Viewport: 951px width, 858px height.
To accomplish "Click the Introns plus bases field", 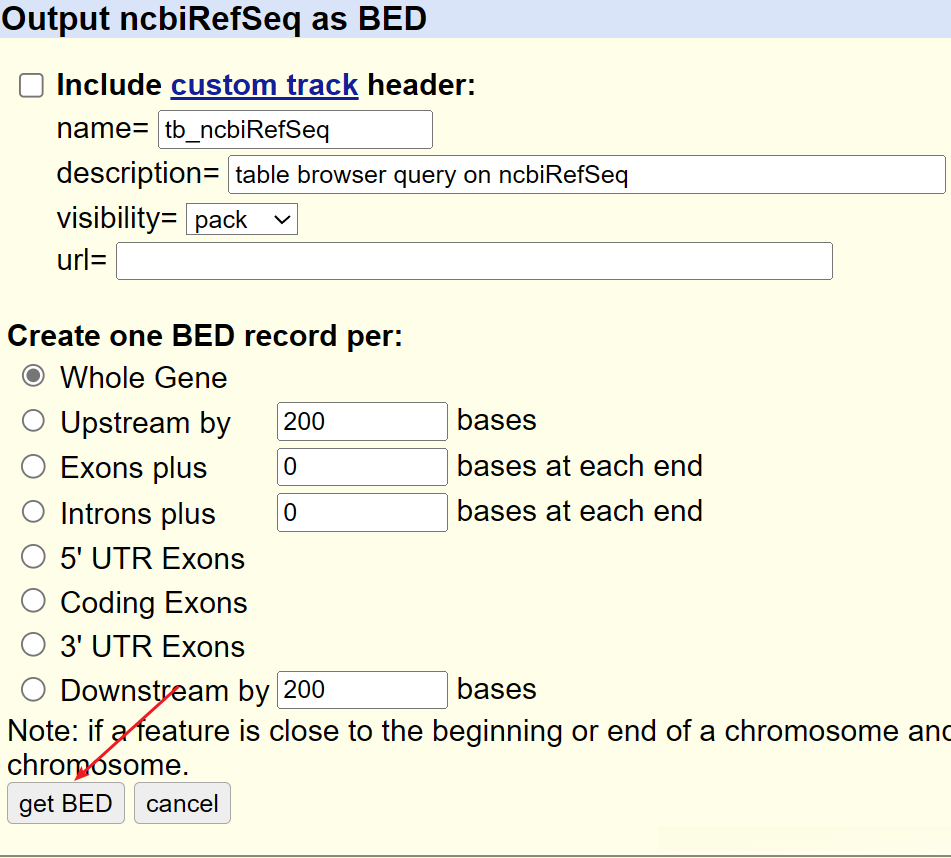I will (x=362, y=512).
